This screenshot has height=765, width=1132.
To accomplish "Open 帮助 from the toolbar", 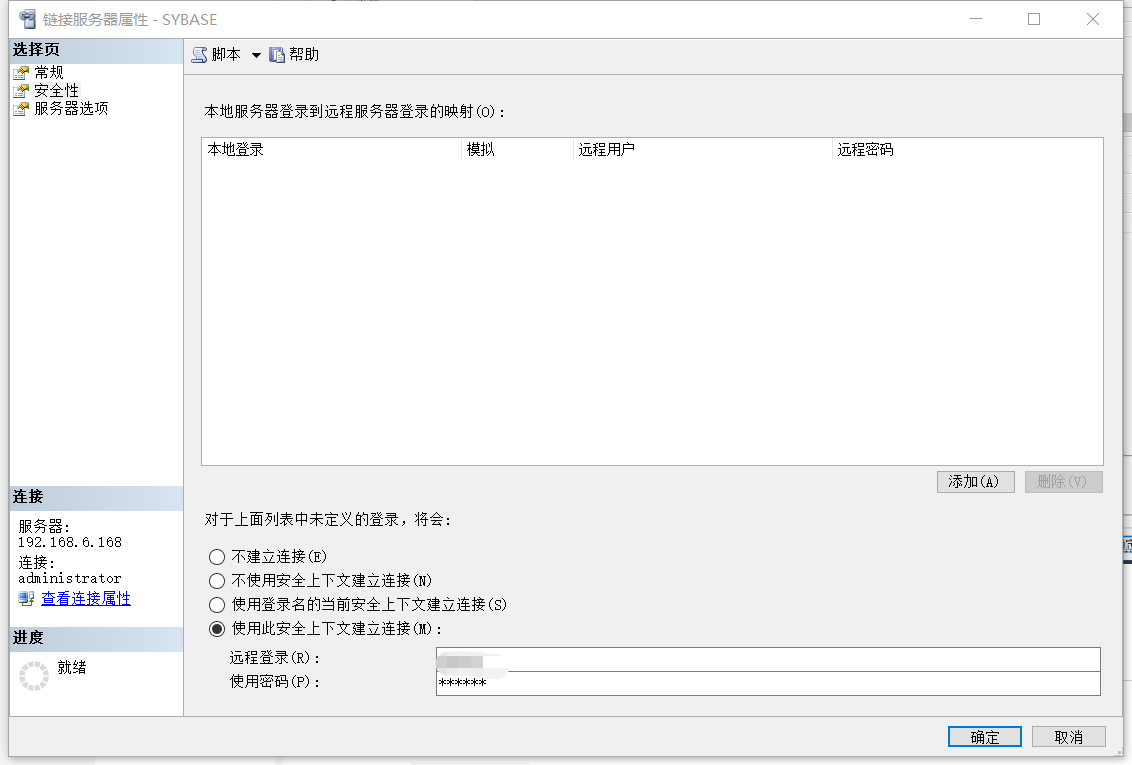I will point(294,55).
